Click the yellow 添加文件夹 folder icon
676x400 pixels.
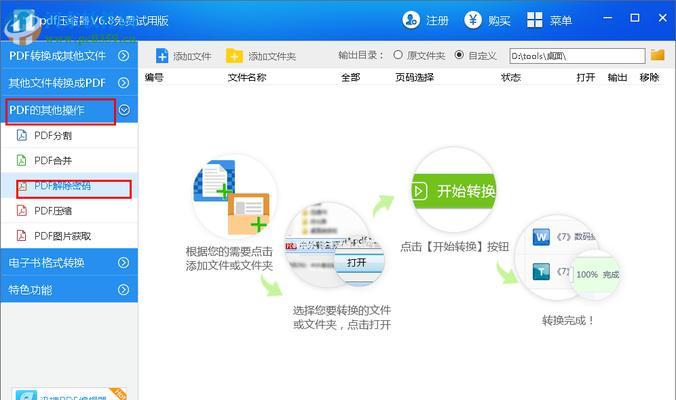pyautogui.click(x=234, y=56)
